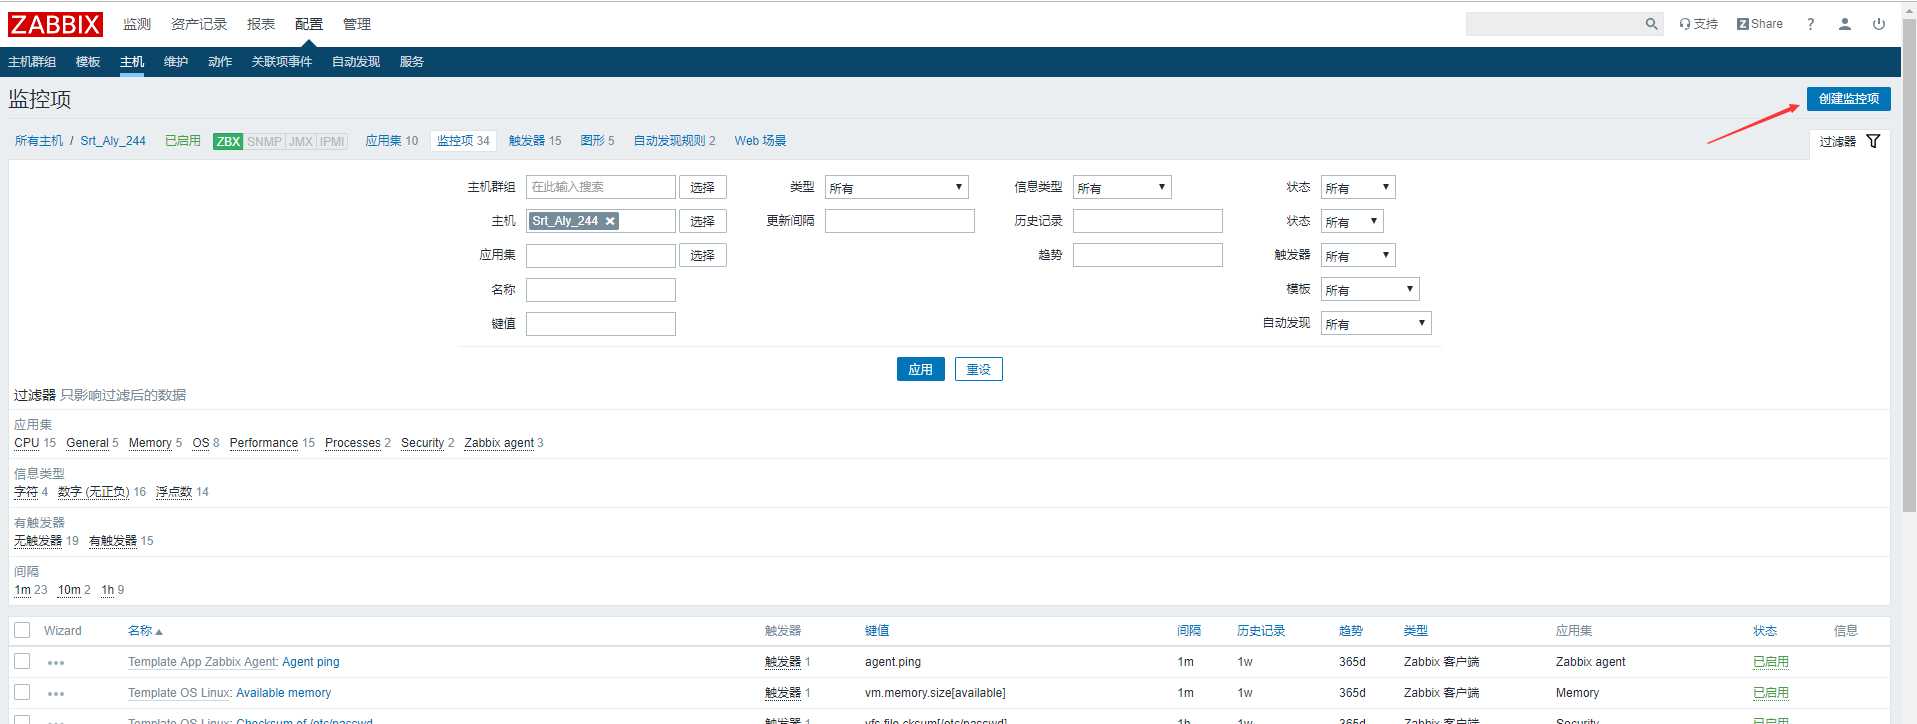Viewport: 1917px width, 724px height.
Task: Click the 键值 filter input field
Action: click(601, 324)
